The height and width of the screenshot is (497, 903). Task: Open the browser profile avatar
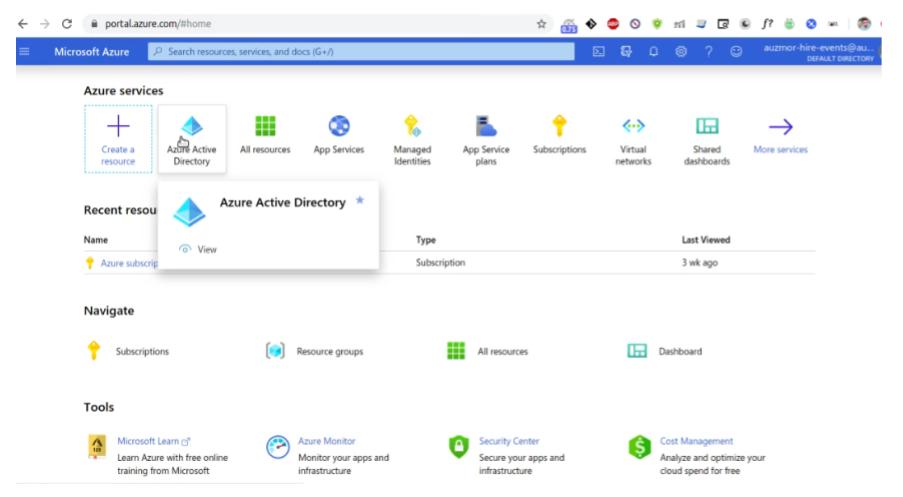pos(864,24)
